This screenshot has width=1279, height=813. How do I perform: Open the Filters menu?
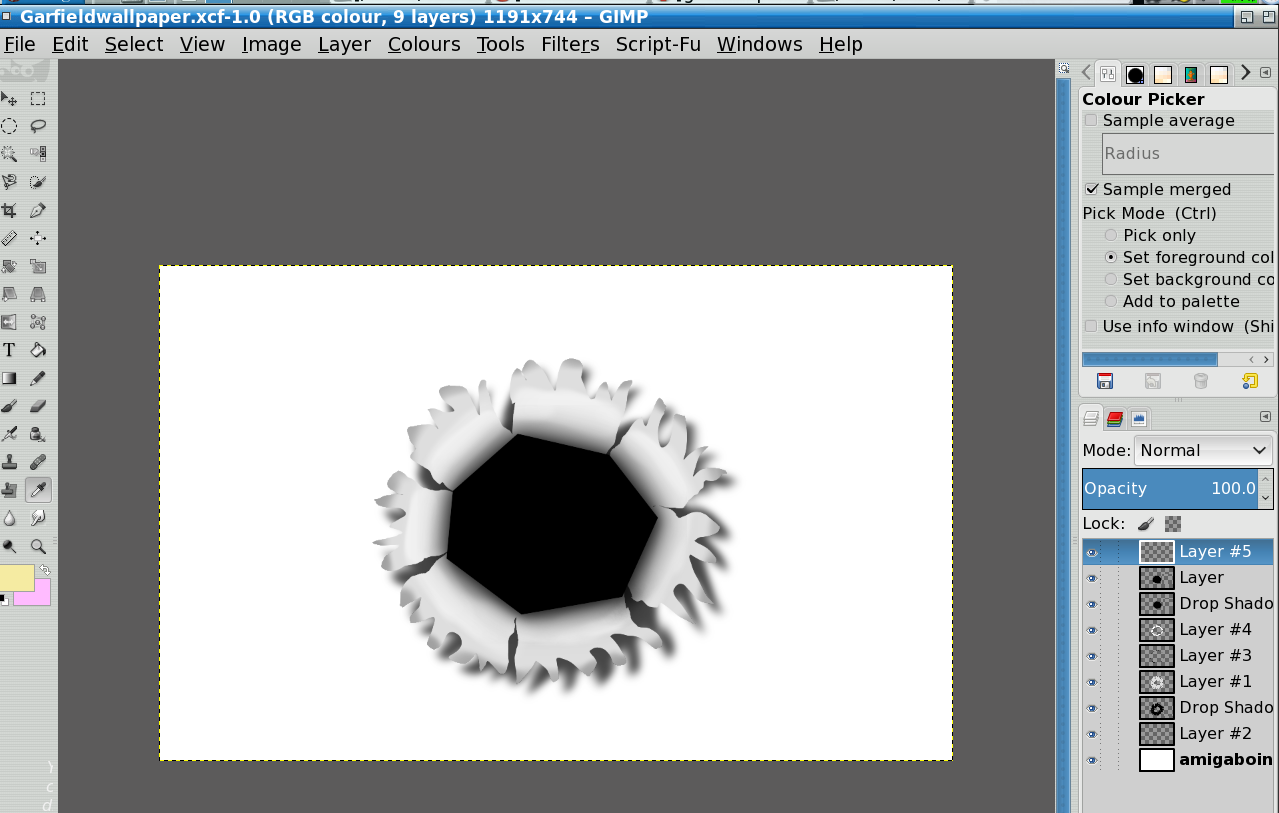tap(570, 44)
